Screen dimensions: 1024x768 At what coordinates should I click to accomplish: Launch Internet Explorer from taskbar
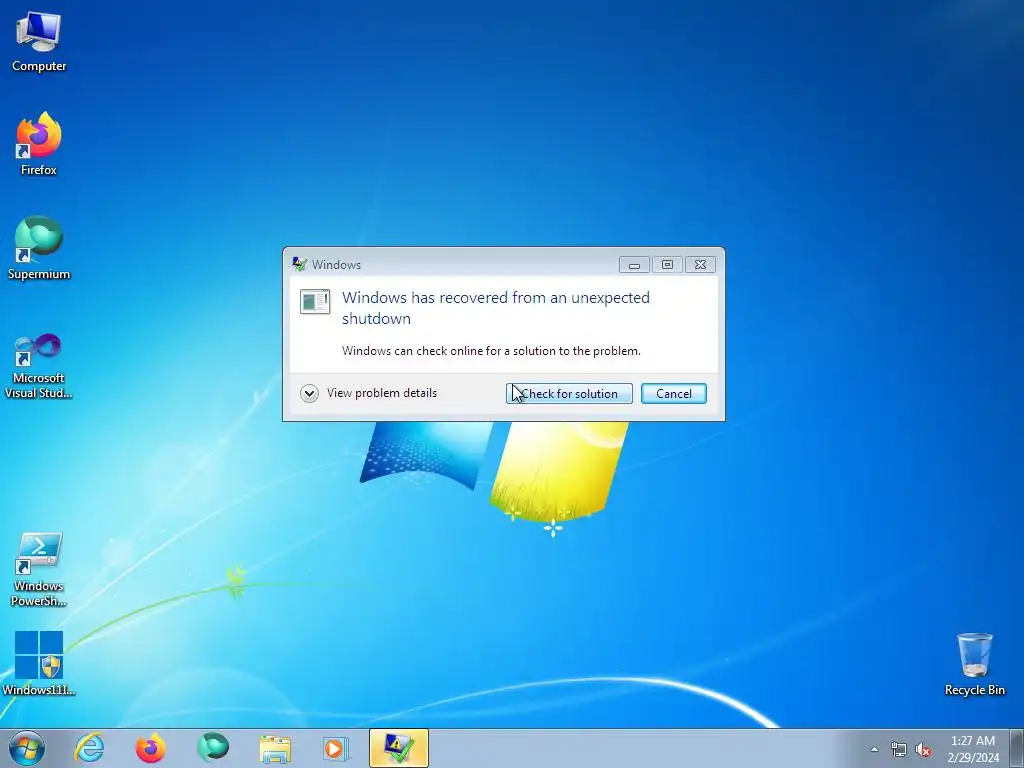point(89,748)
